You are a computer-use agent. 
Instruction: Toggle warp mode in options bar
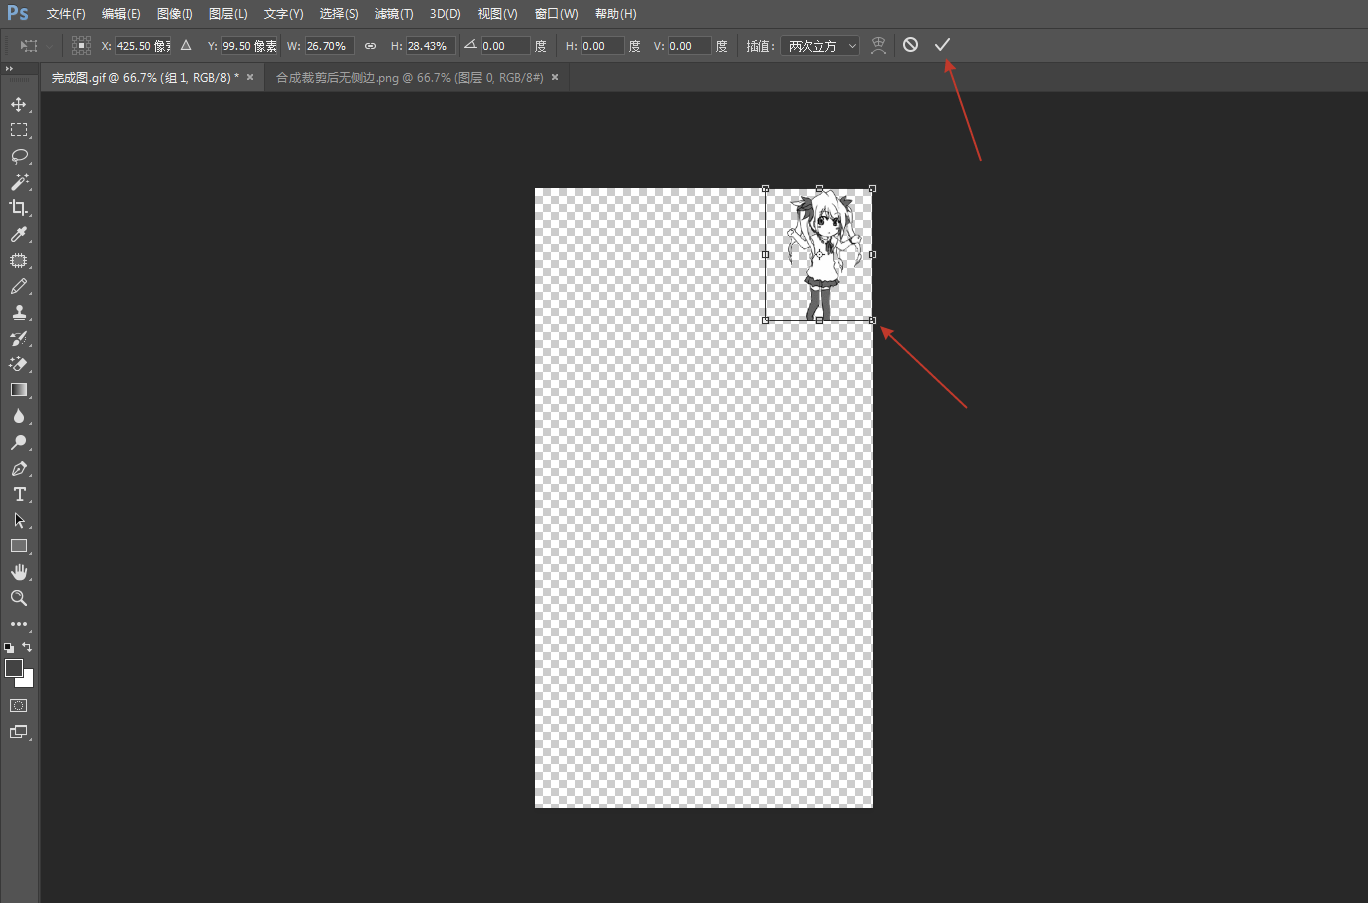[x=878, y=46]
